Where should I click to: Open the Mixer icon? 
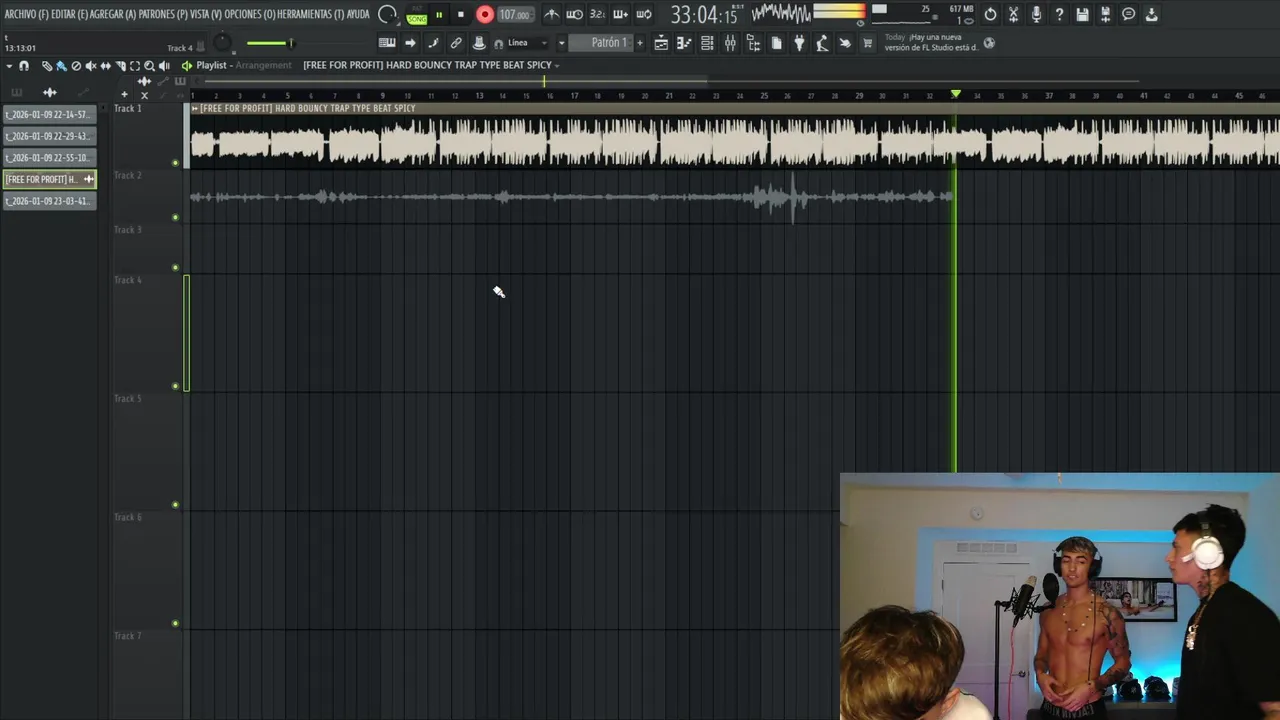pos(730,43)
